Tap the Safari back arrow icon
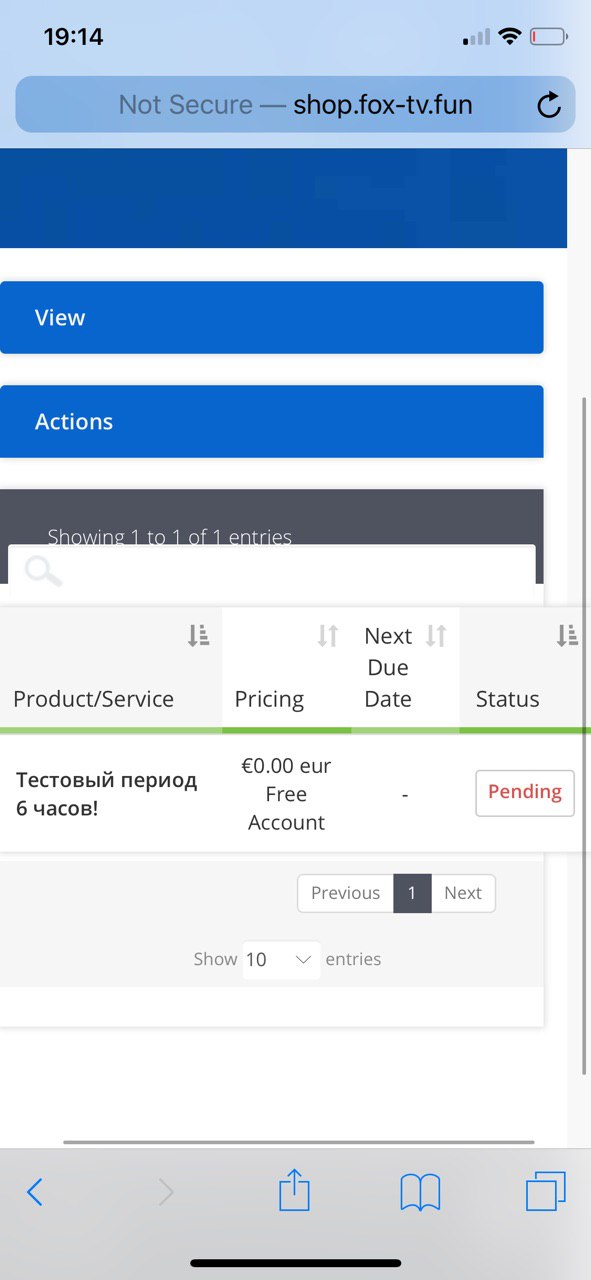 [x=35, y=1192]
